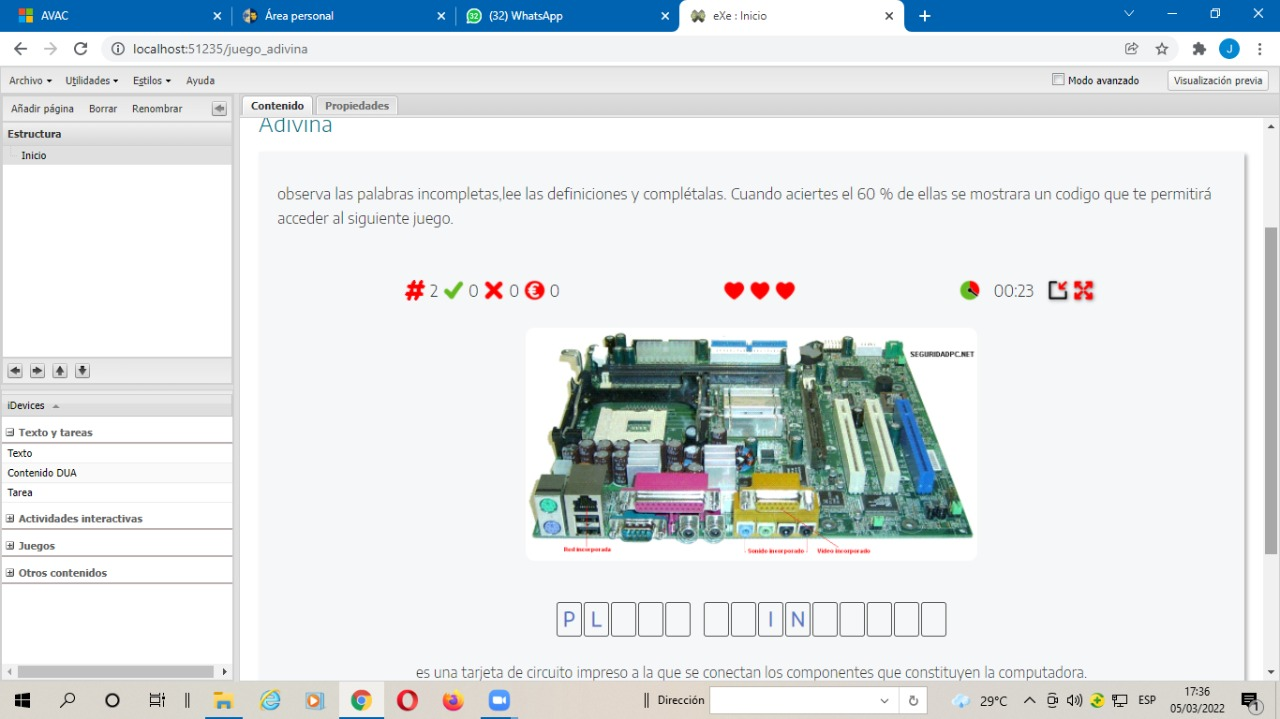Open the Chrome three-dot menu

(x=1260, y=49)
